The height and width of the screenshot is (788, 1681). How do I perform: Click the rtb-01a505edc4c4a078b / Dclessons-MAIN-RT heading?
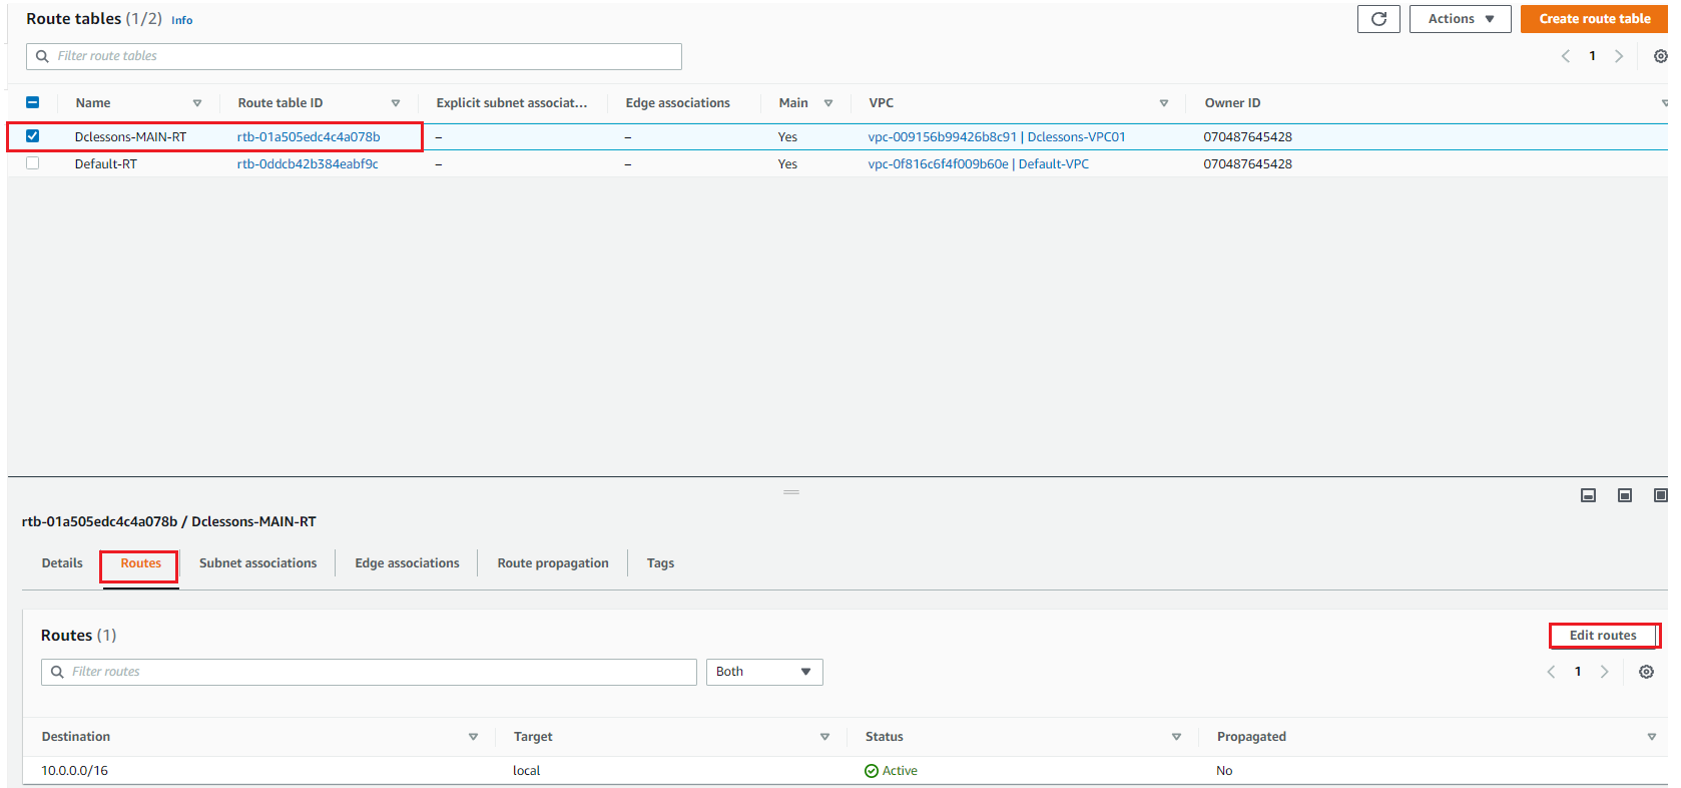click(x=169, y=522)
